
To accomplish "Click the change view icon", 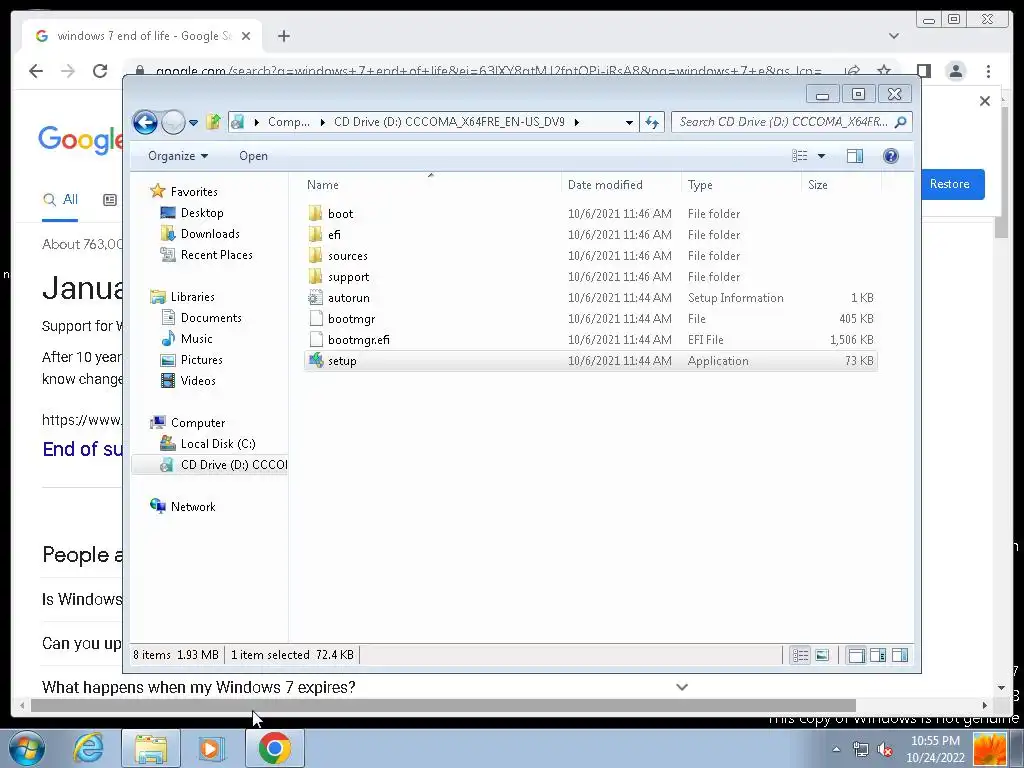I will [x=799, y=155].
